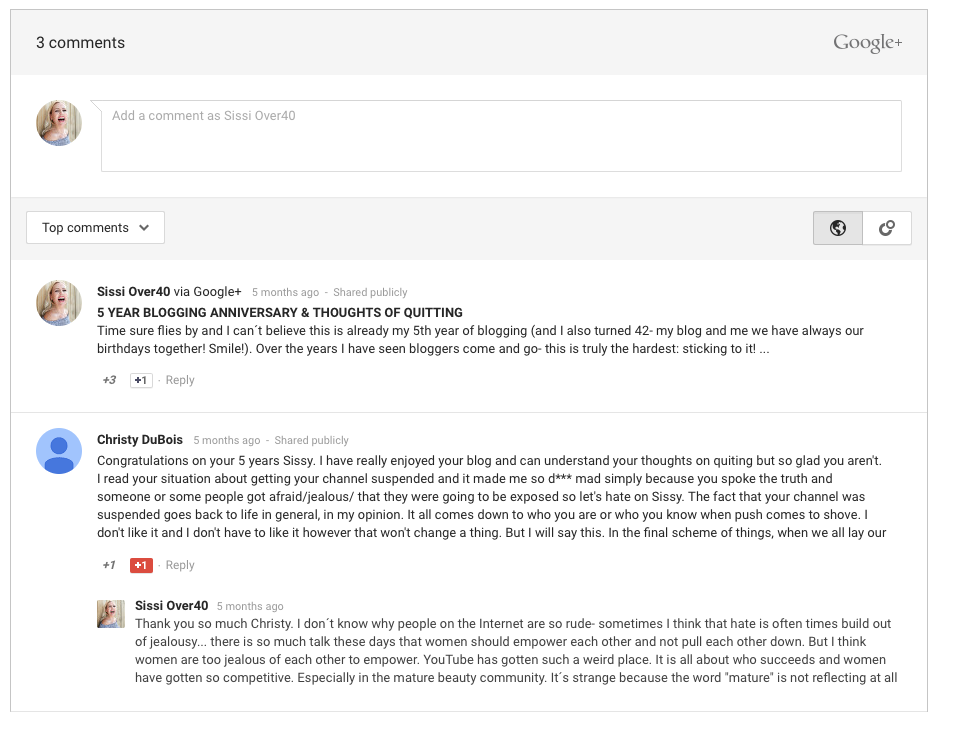Image resolution: width=960 pixels, height=749 pixels.
Task: Open Sissi Over40's avatar beside the post
Action: pos(59,303)
